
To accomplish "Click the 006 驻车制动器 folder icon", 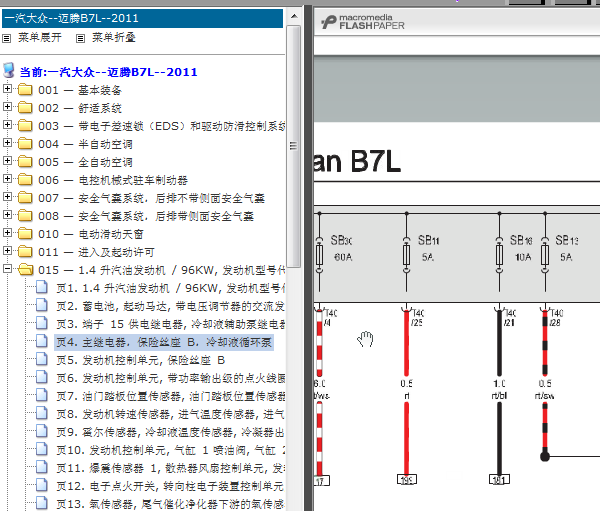I will tap(25, 180).
